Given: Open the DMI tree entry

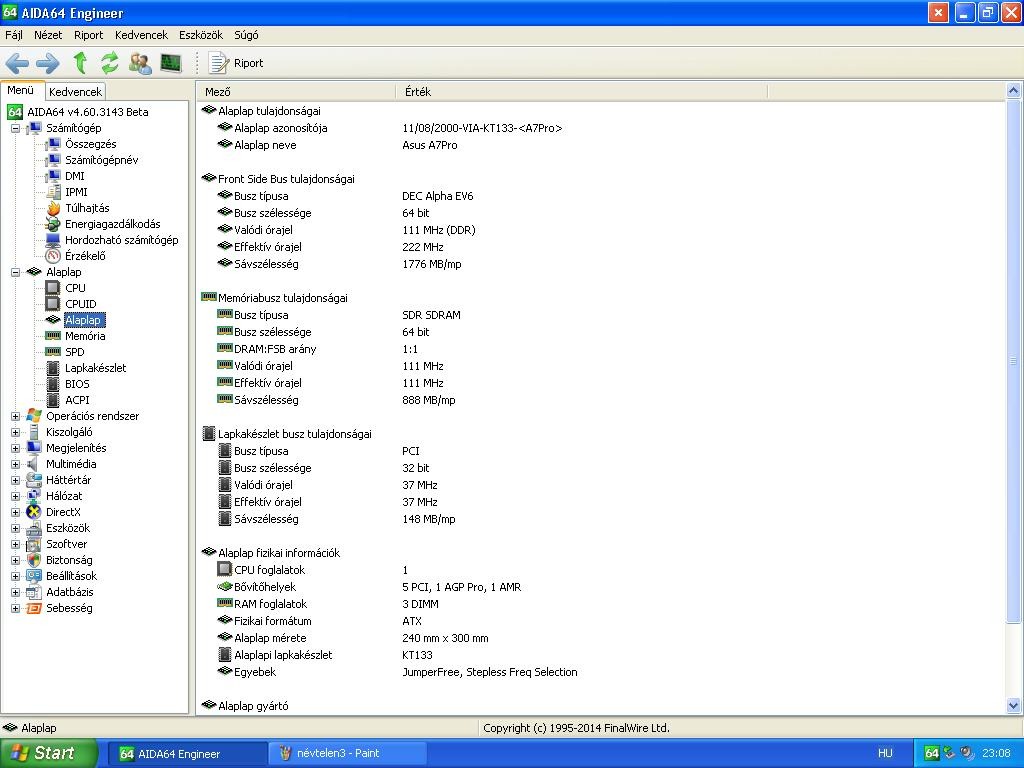Looking at the screenshot, I should click(x=74, y=176).
